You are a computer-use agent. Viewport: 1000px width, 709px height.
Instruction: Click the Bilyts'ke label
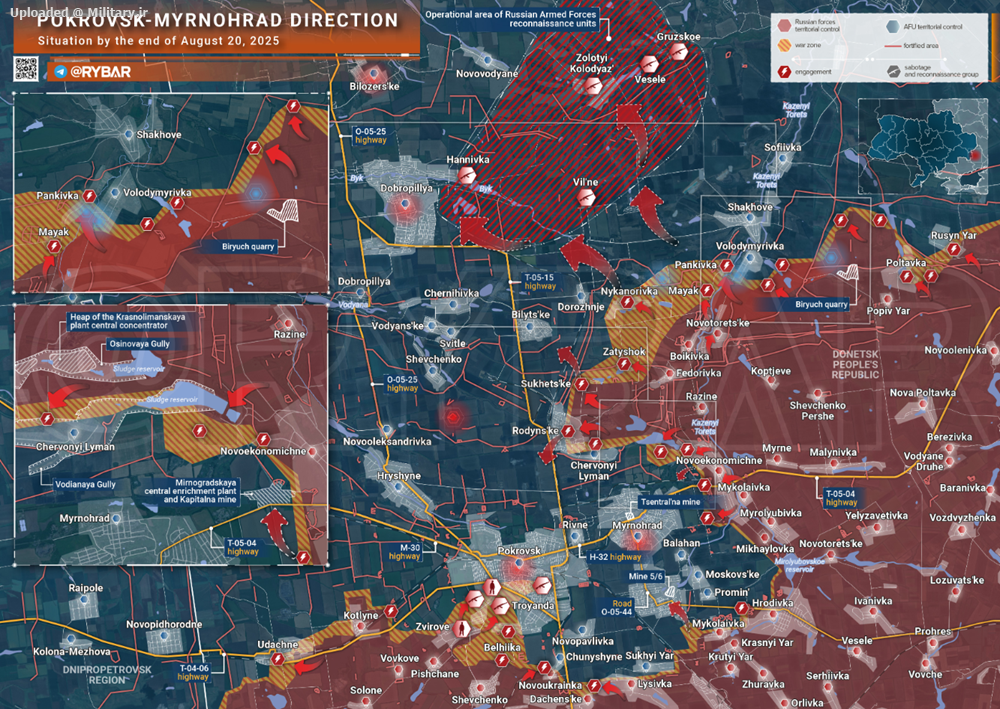click(x=531, y=315)
